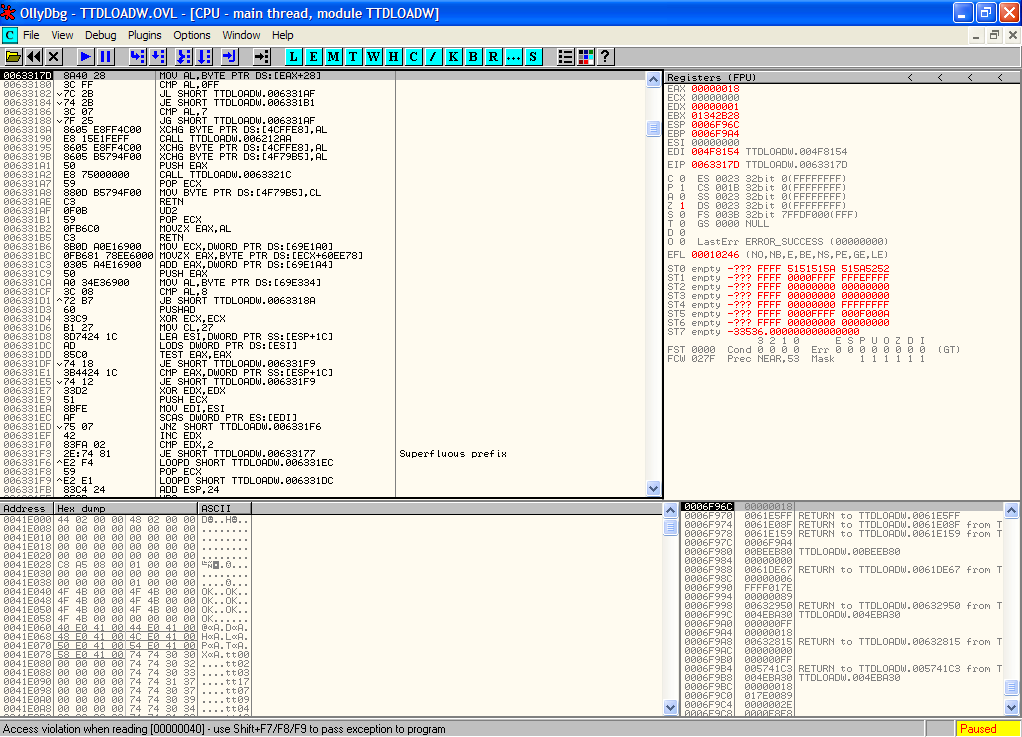Show Executable modules with E button
This screenshot has height=737, width=1022.
point(314,57)
